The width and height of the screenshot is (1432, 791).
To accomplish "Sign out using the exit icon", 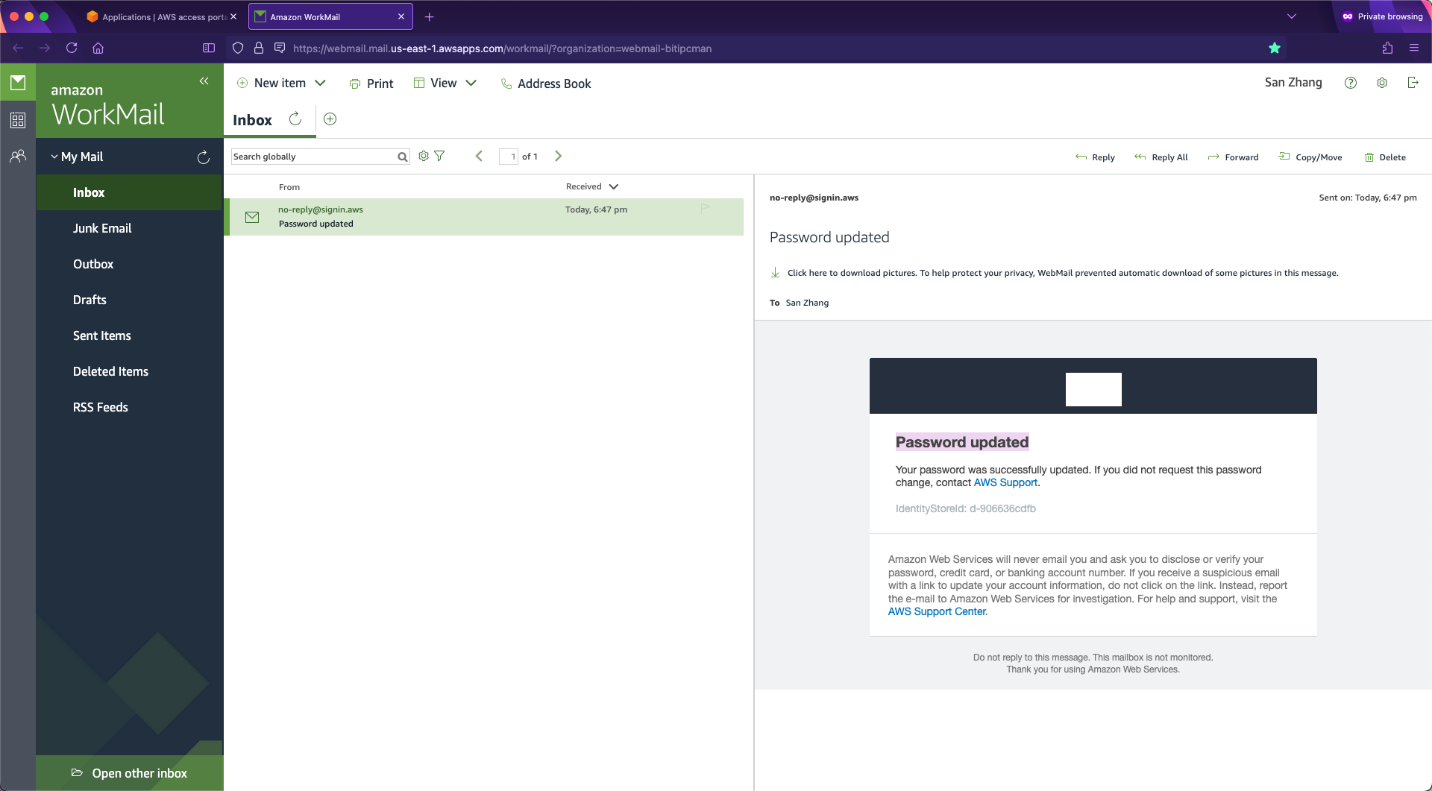I will tap(1413, 83).
